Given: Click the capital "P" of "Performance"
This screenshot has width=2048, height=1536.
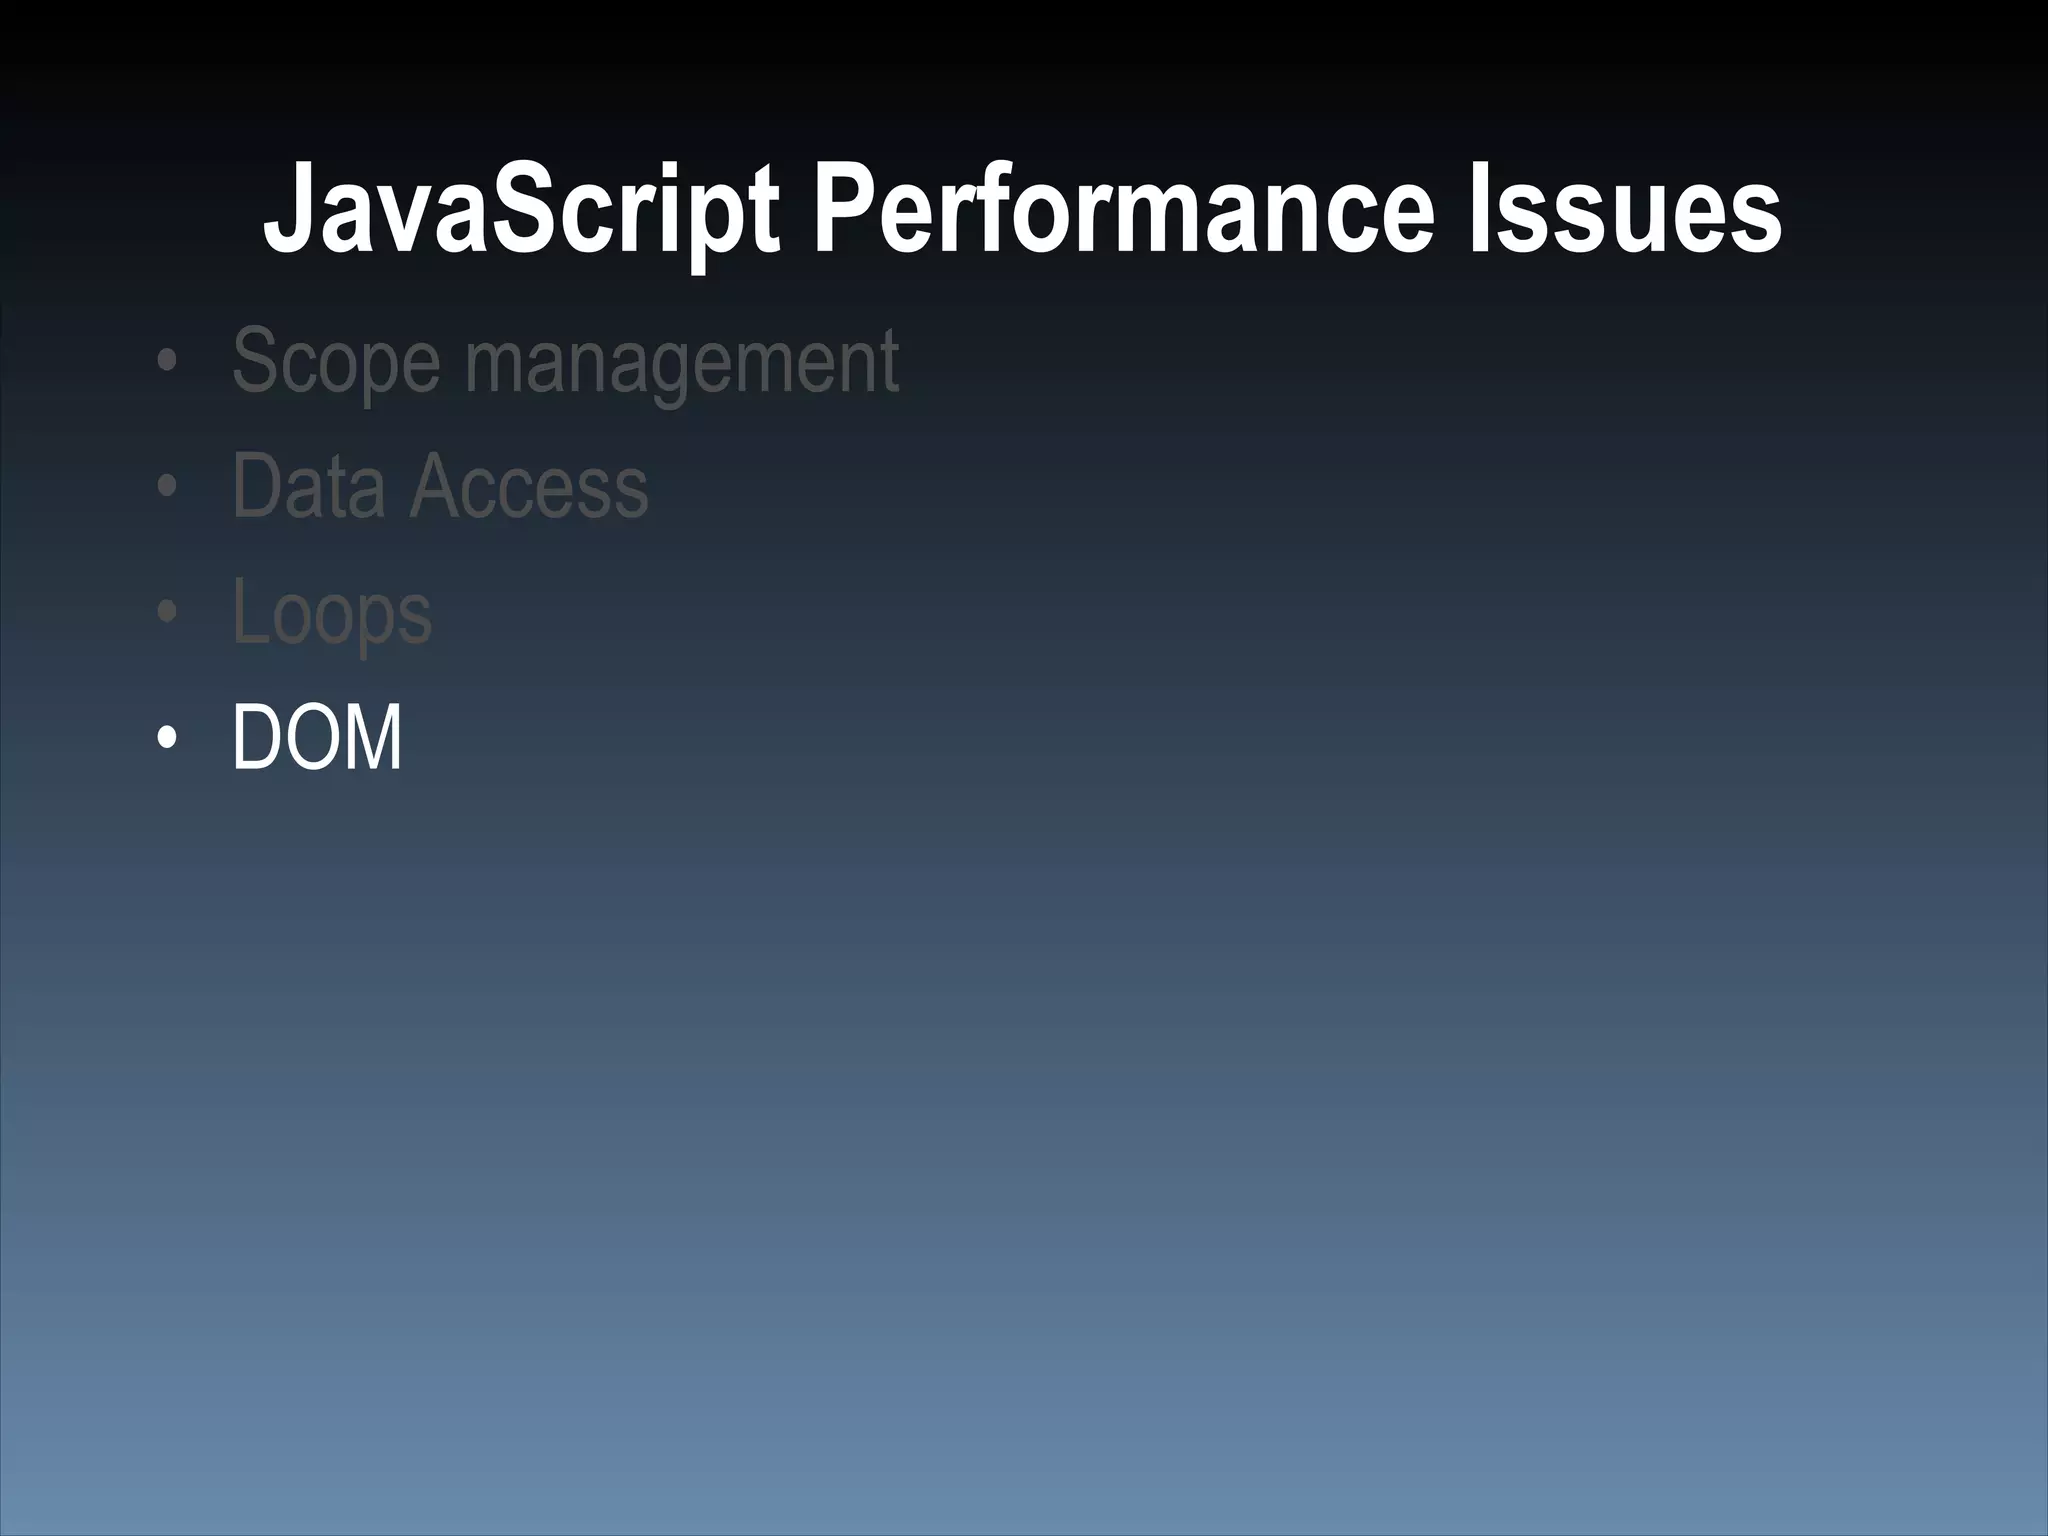Looking at the screenshot, I should [843, 212].
